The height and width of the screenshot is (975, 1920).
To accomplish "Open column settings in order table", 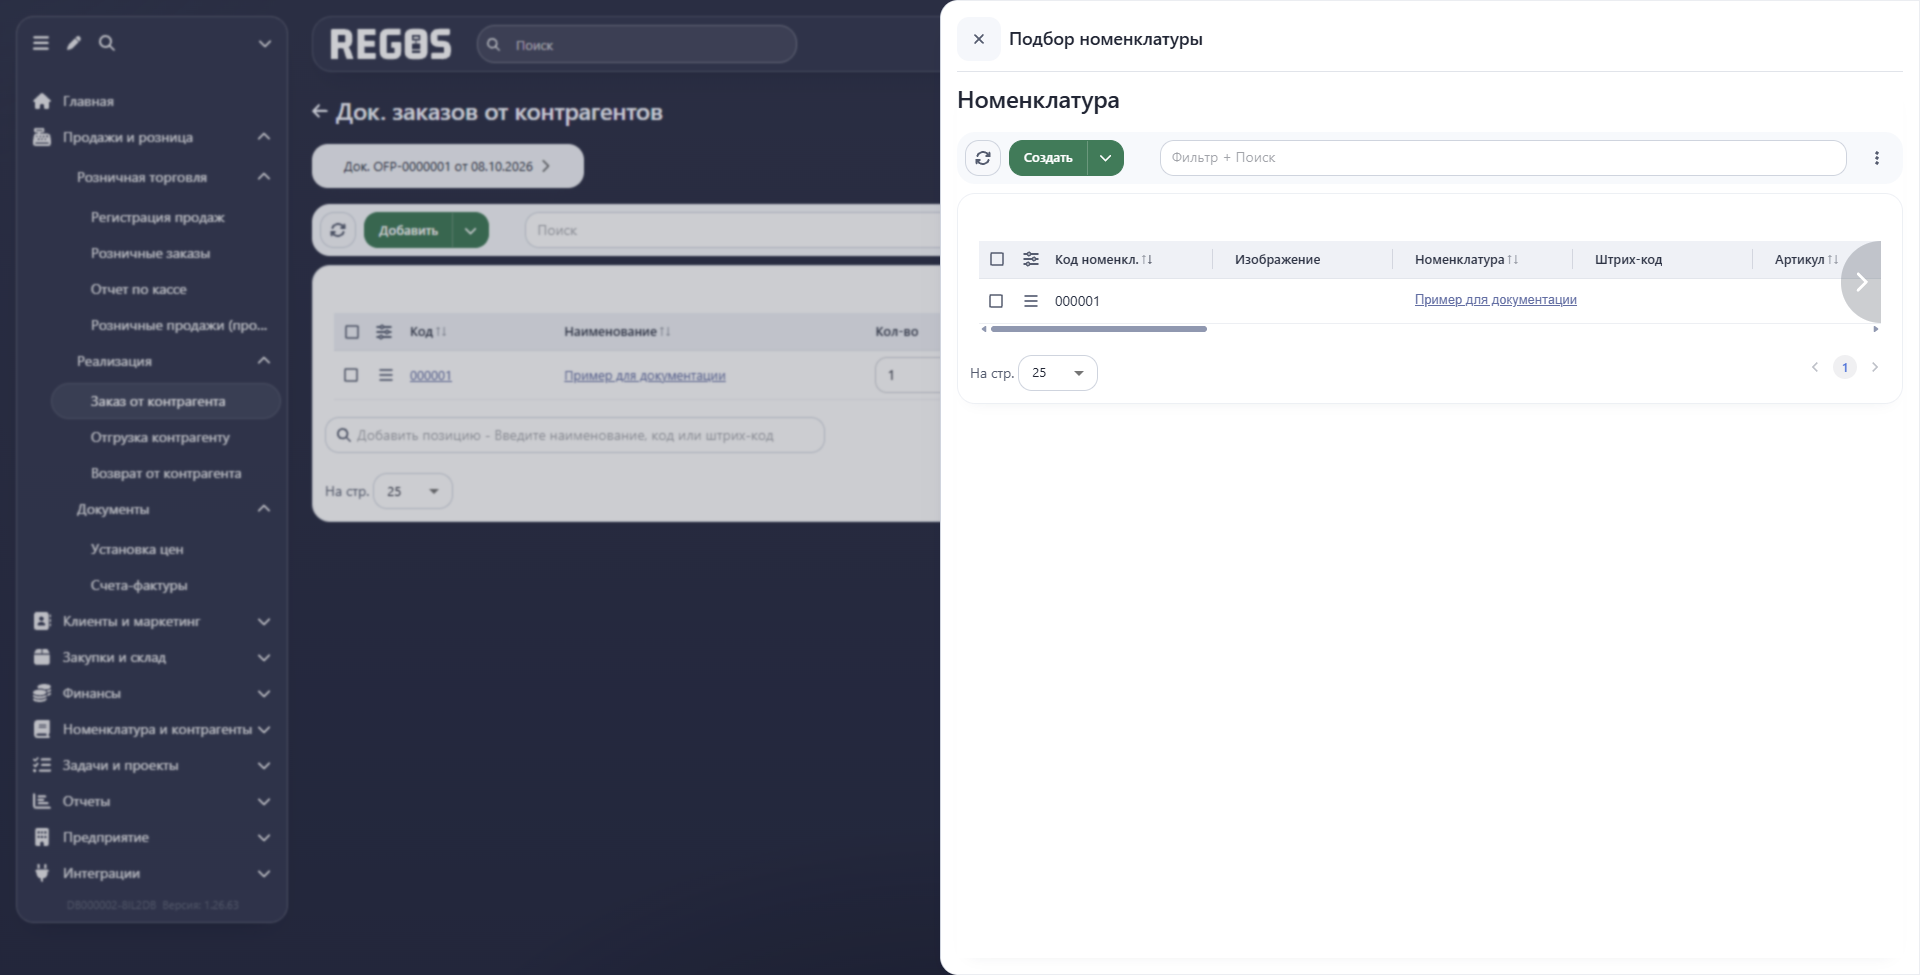I will pyautogui.click(x=384, y=332).
